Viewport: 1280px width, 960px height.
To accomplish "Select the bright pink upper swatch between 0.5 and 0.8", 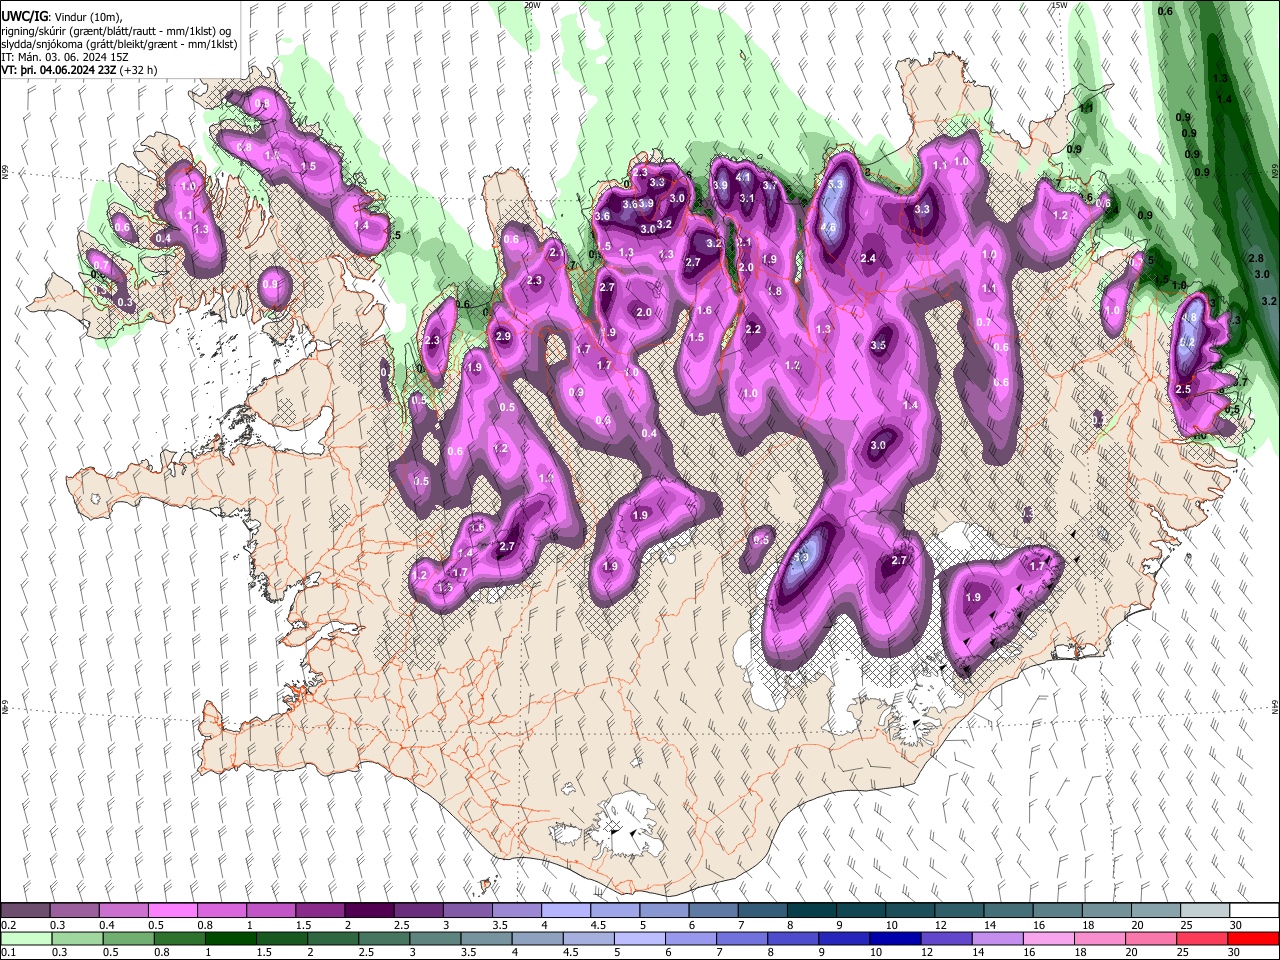I will [172, 911].
